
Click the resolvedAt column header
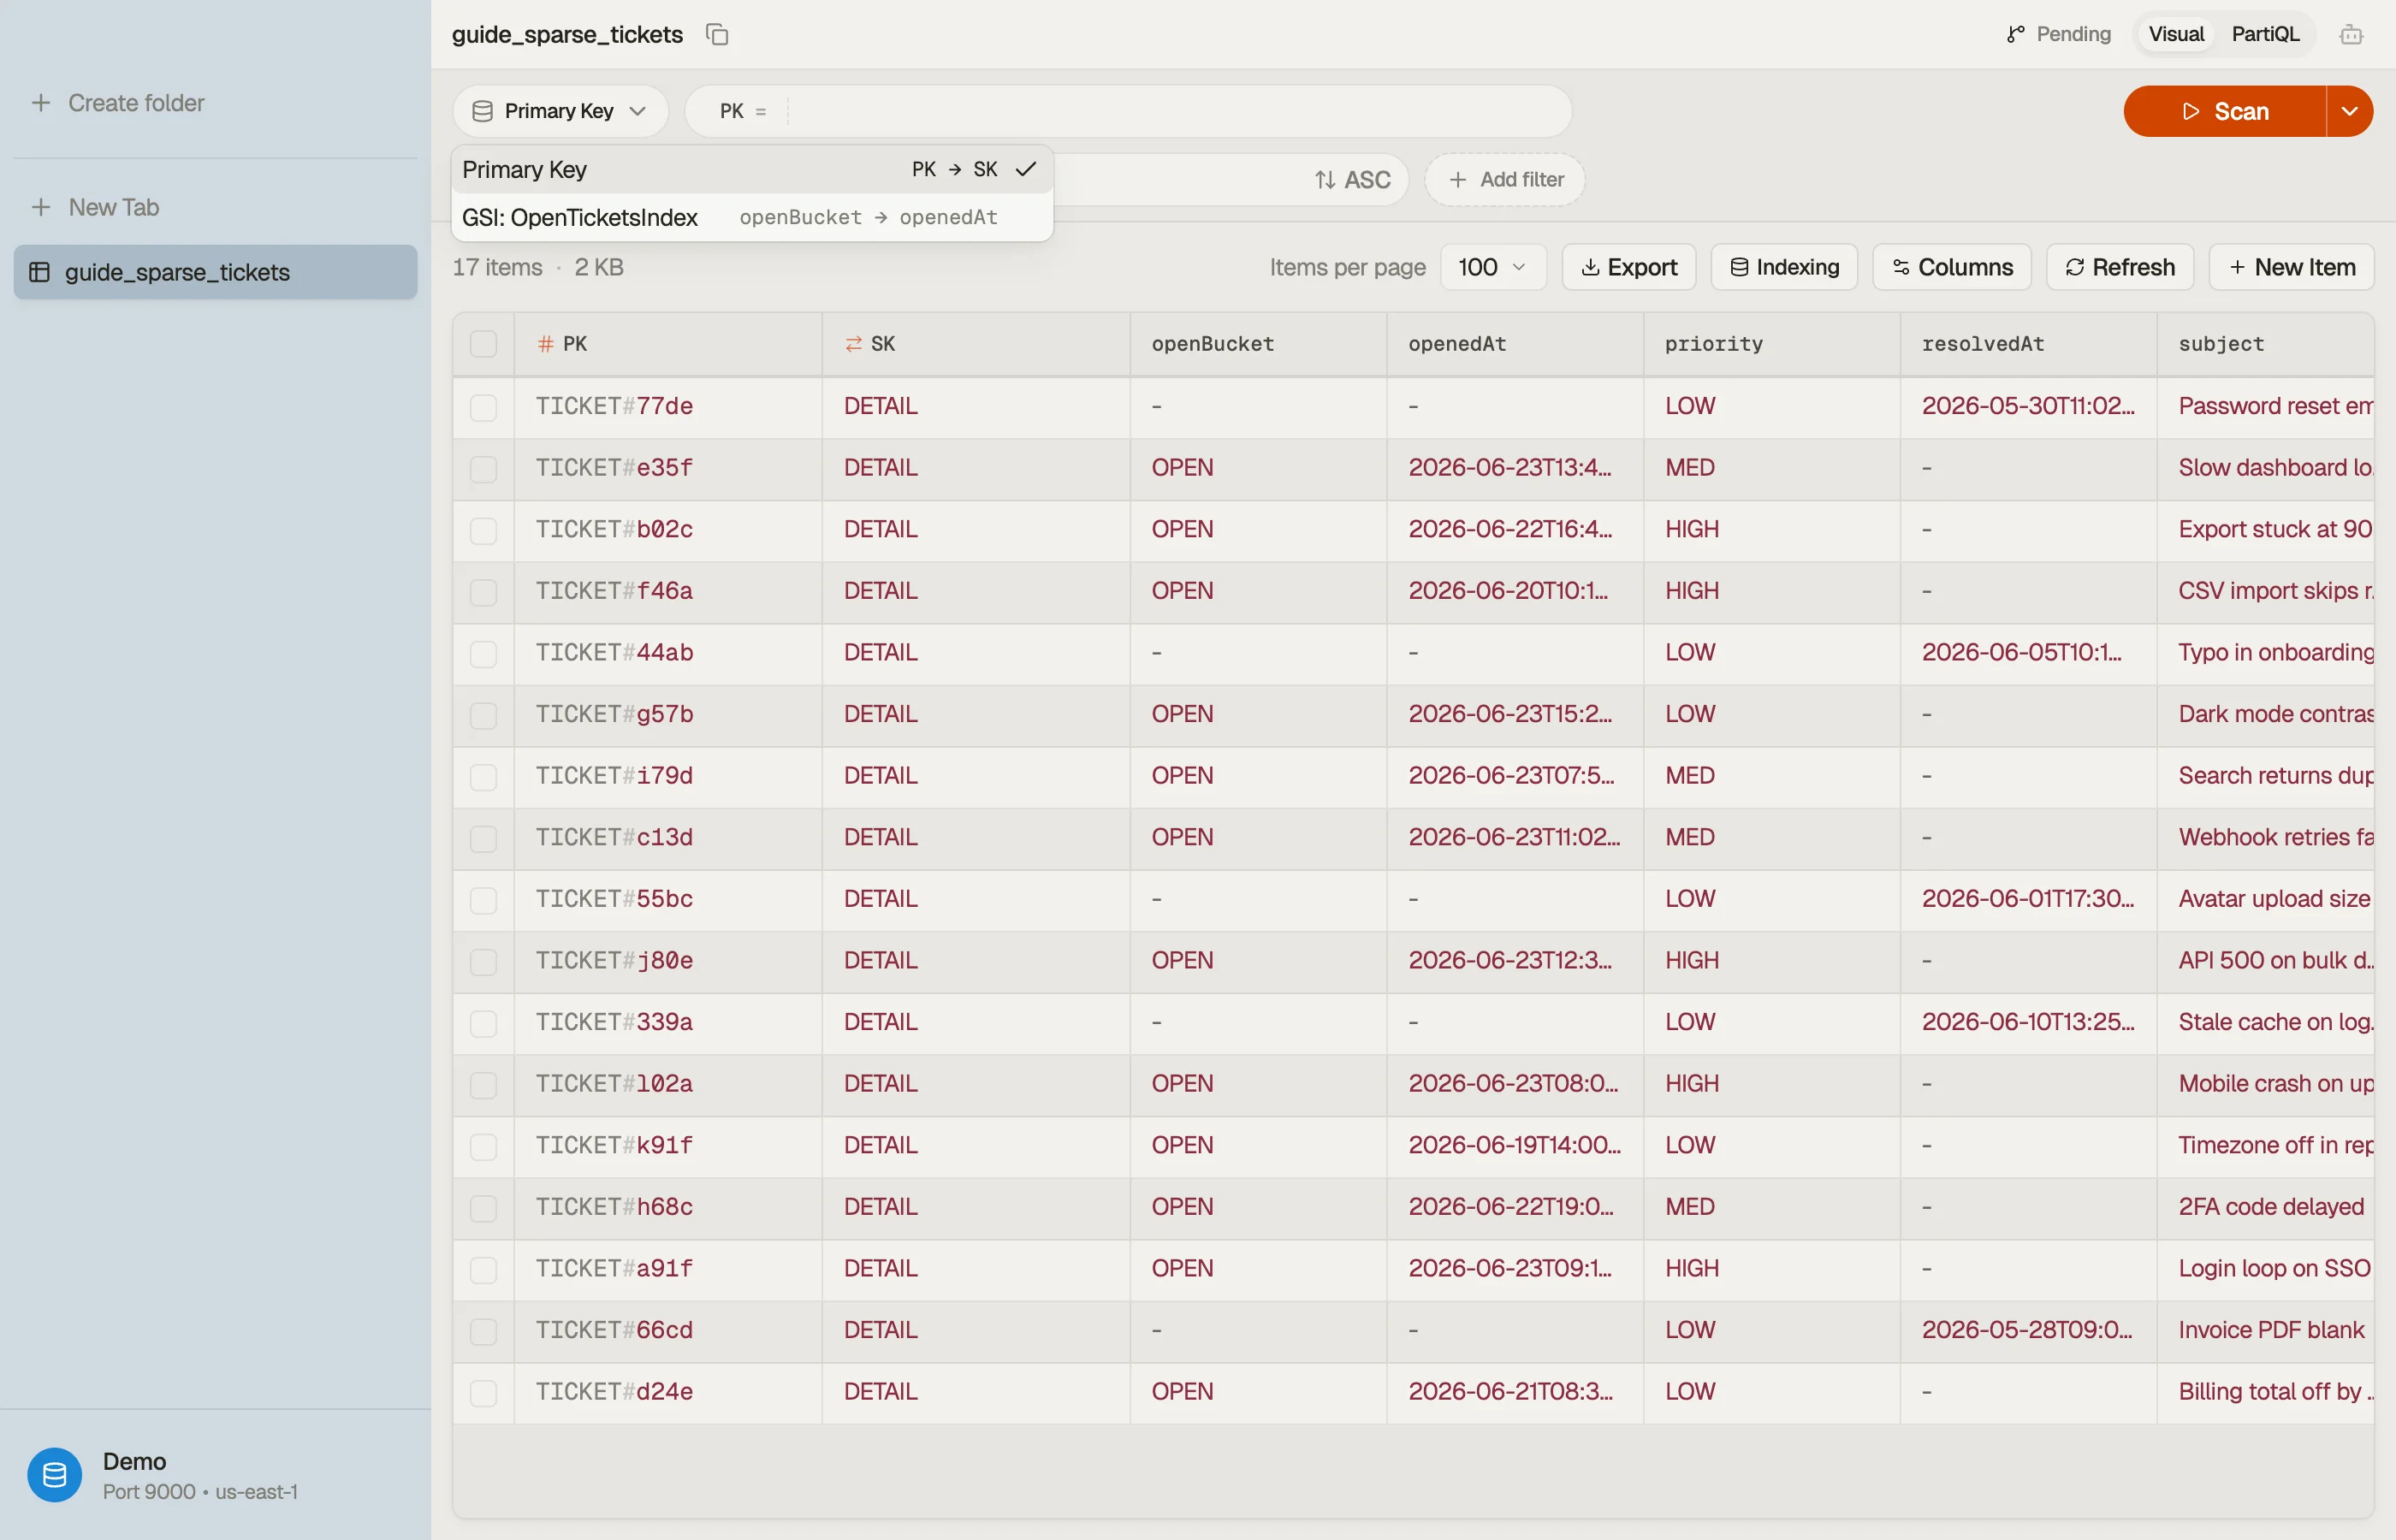point(2029,344)
